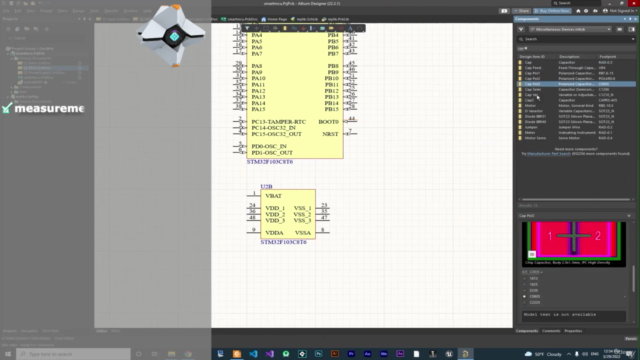Select the C0805 footprint radio button
Screen dimensions: 640x360
click(524, 297)
